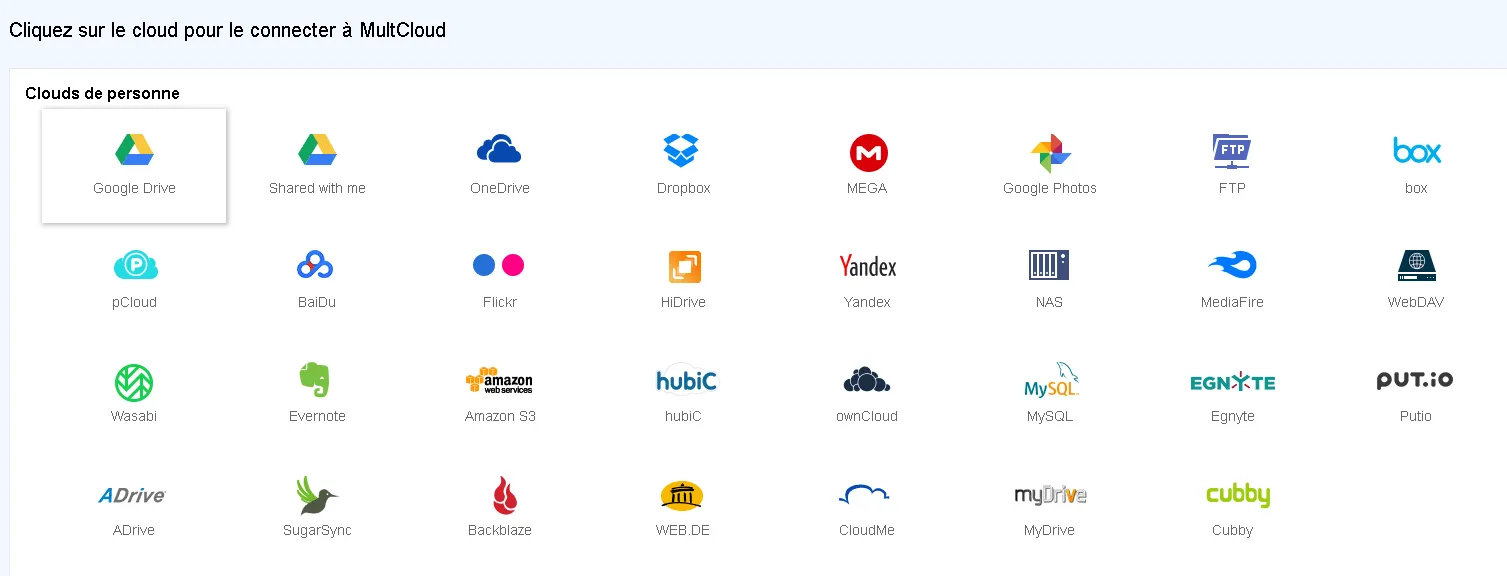The image size is (1507, 576).
Task: Pick the Amazon S3 service
Action: point(499,380)
